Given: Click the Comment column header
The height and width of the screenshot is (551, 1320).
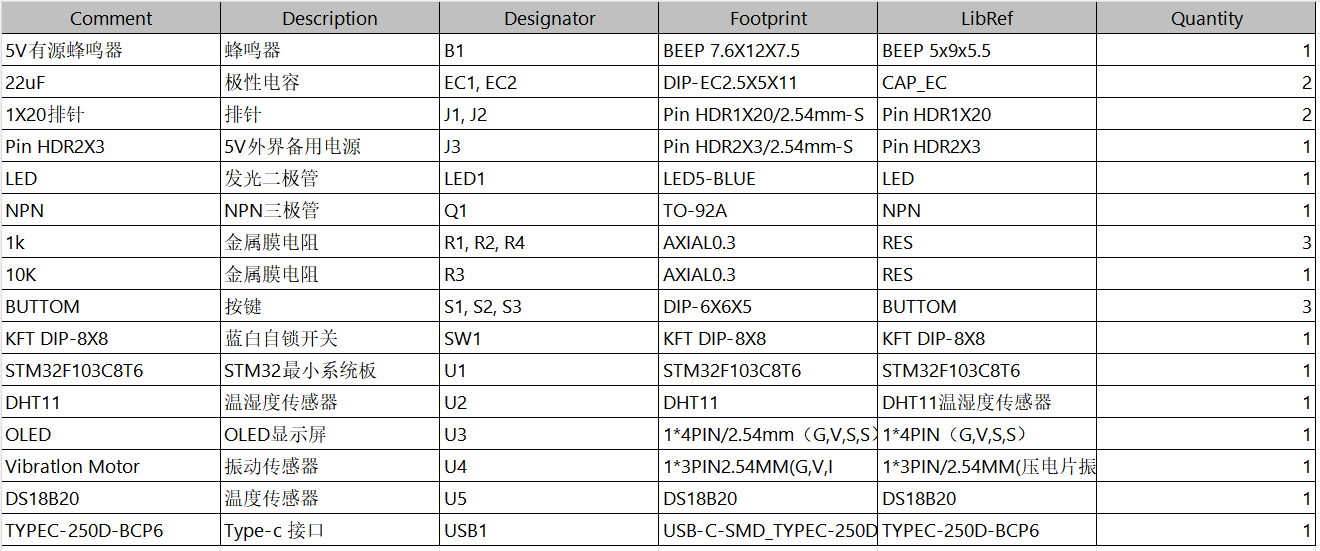Looking at the screenshot, I should click(x=111, y=18).
